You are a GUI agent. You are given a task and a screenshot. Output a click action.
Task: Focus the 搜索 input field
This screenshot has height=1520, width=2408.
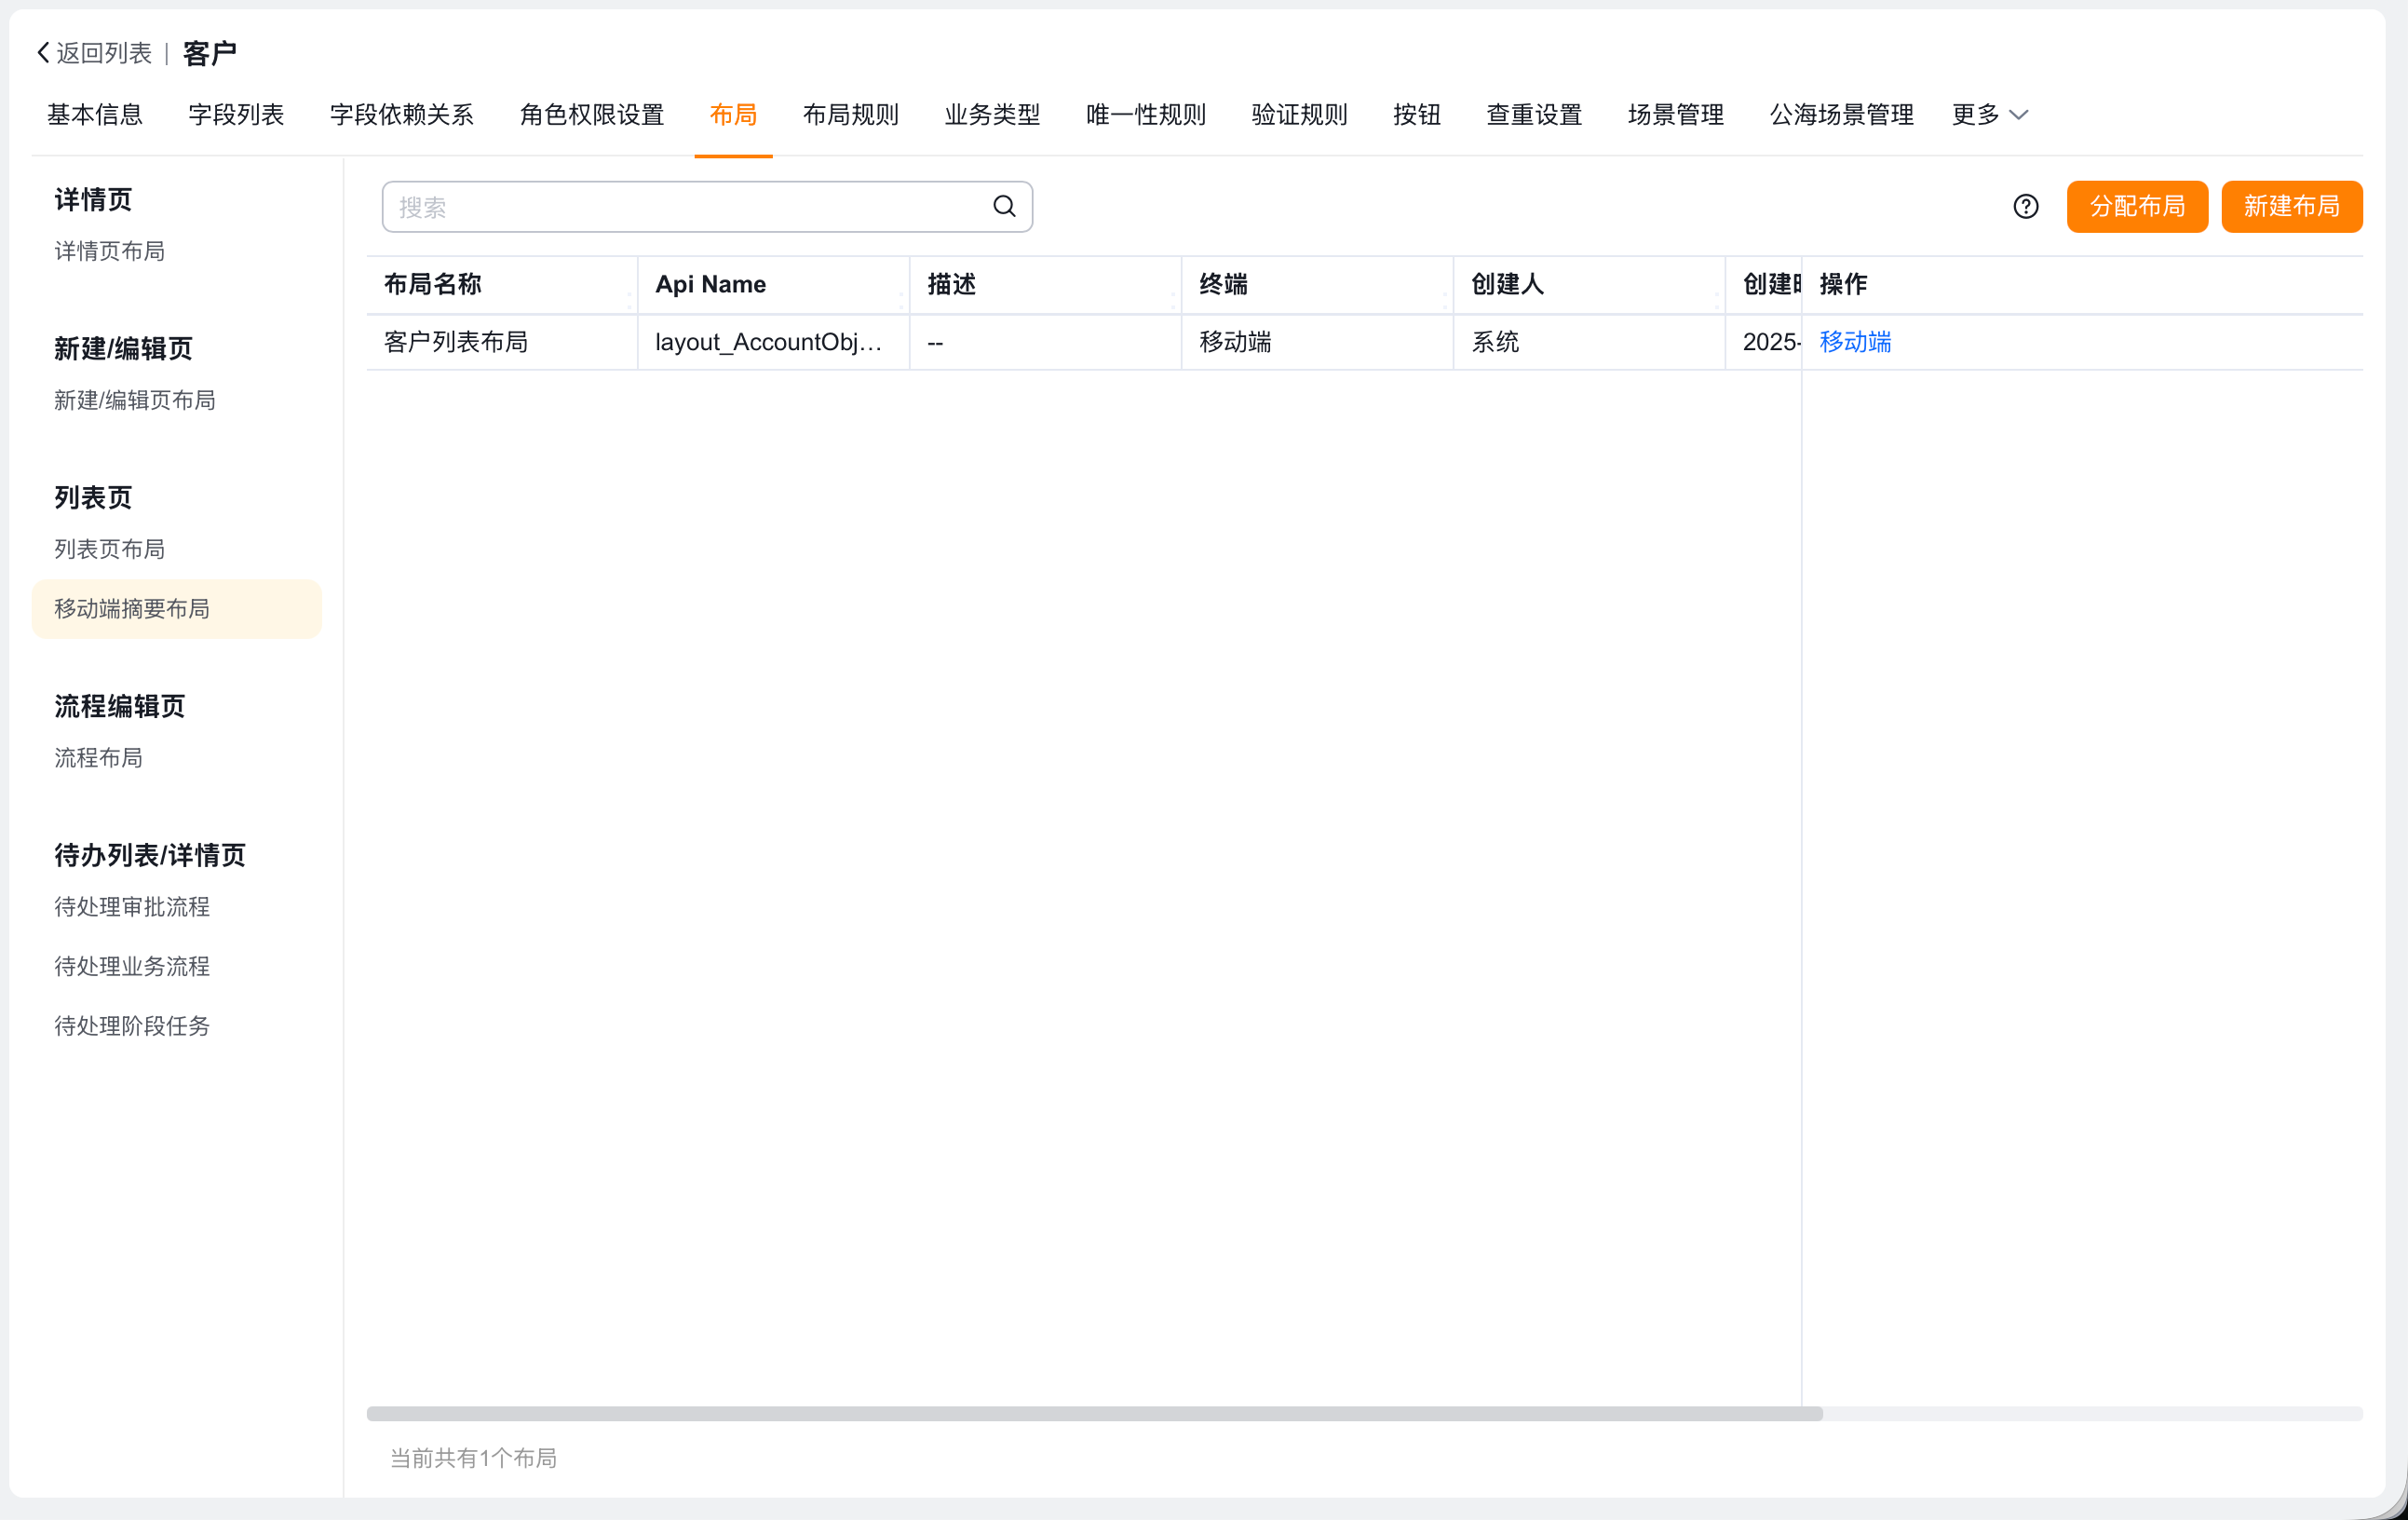tap(707, 207)
